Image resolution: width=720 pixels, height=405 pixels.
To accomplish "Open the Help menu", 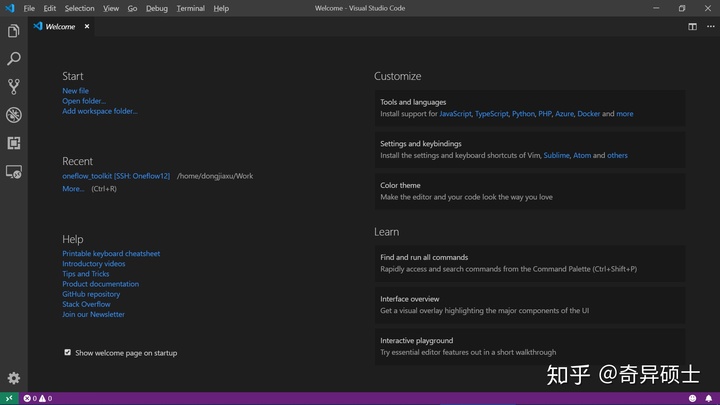I will pyautogui.click(x=221, y=8).
